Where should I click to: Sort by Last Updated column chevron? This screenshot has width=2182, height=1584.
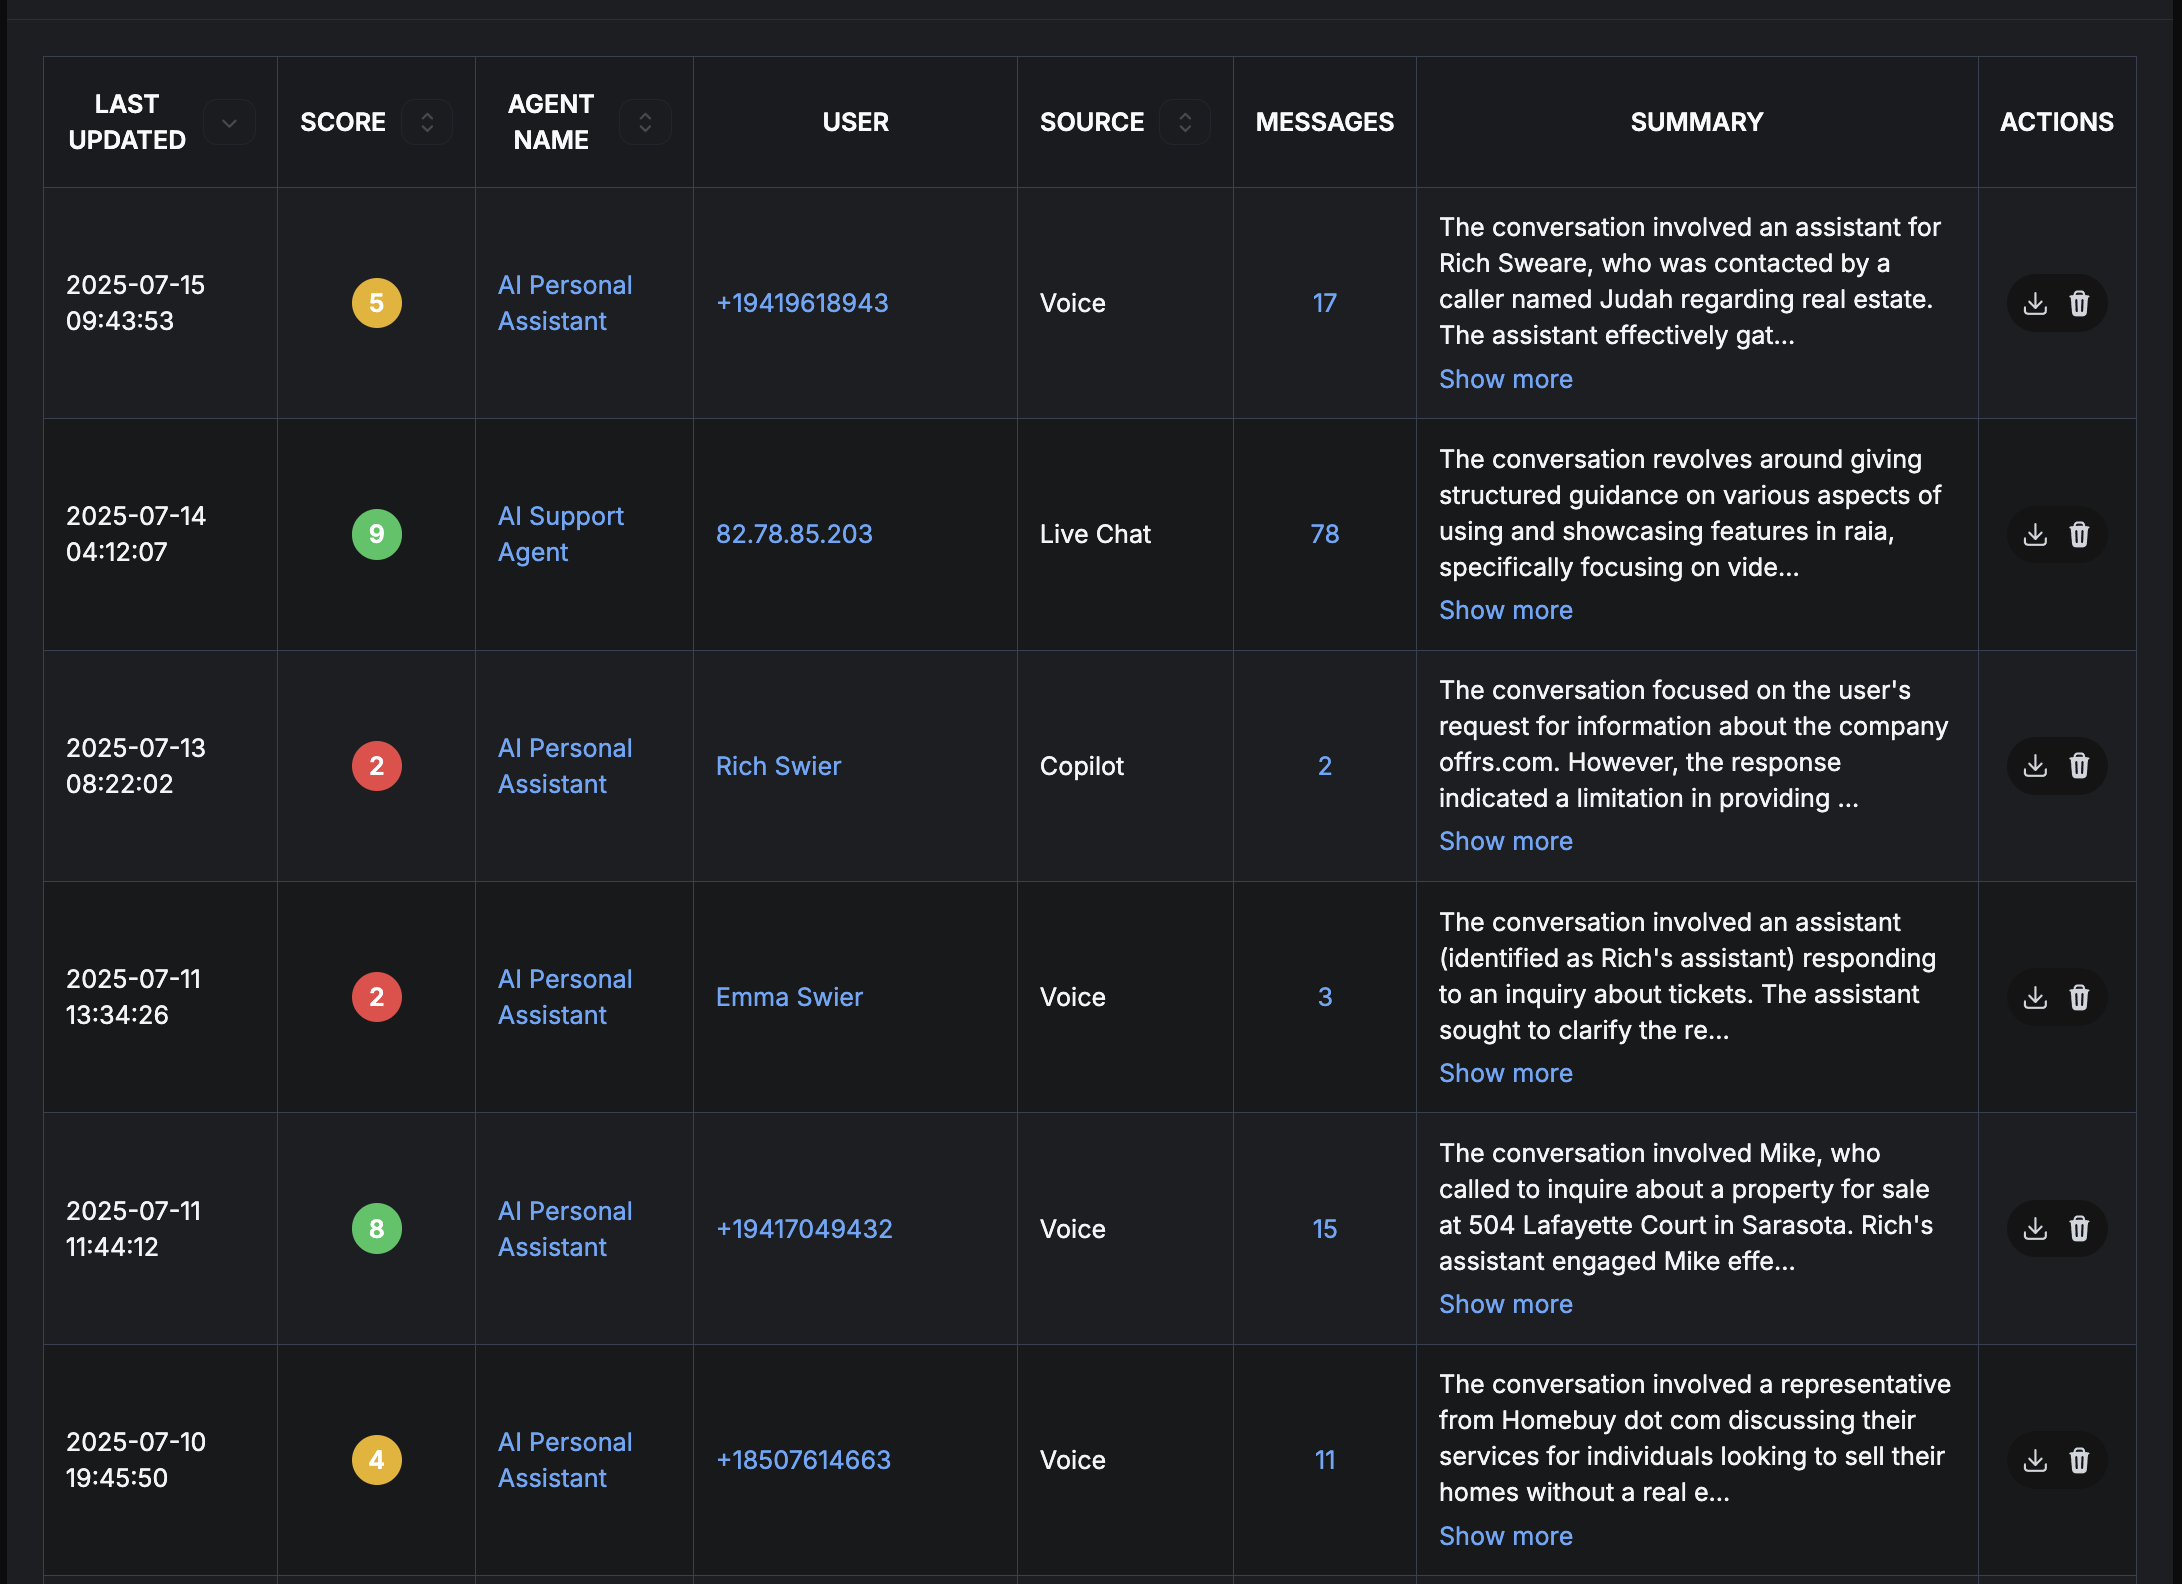click(229, 122)
